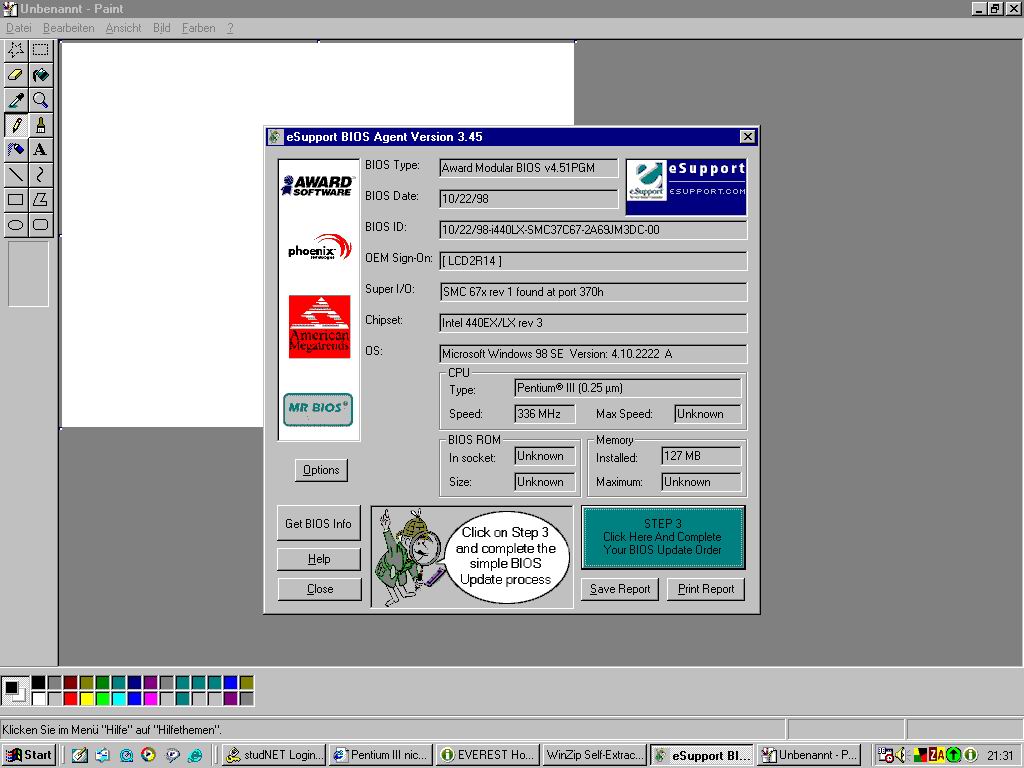
Task: Click the taskbar clock showing 21:31
Action: 999,756
